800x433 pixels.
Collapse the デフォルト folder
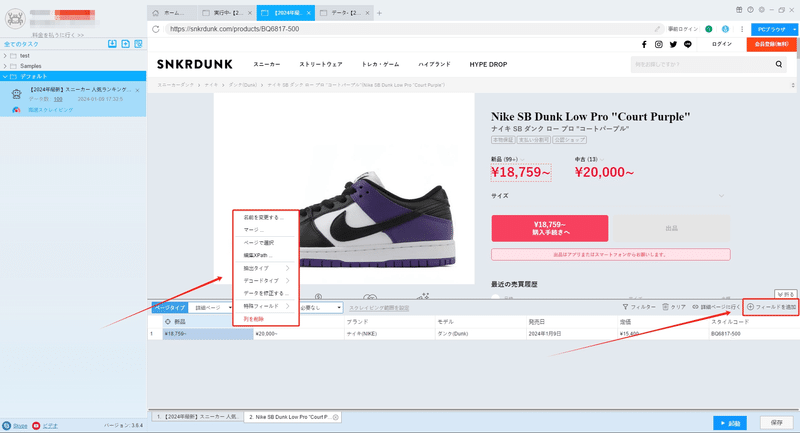point(5,76)
